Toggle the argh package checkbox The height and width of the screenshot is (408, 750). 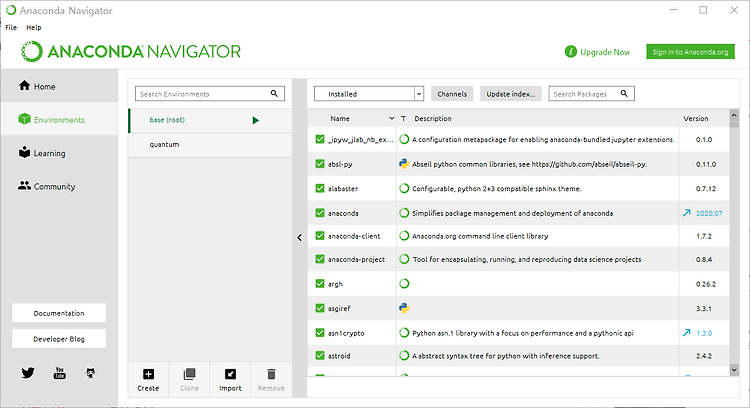(320, 284)
